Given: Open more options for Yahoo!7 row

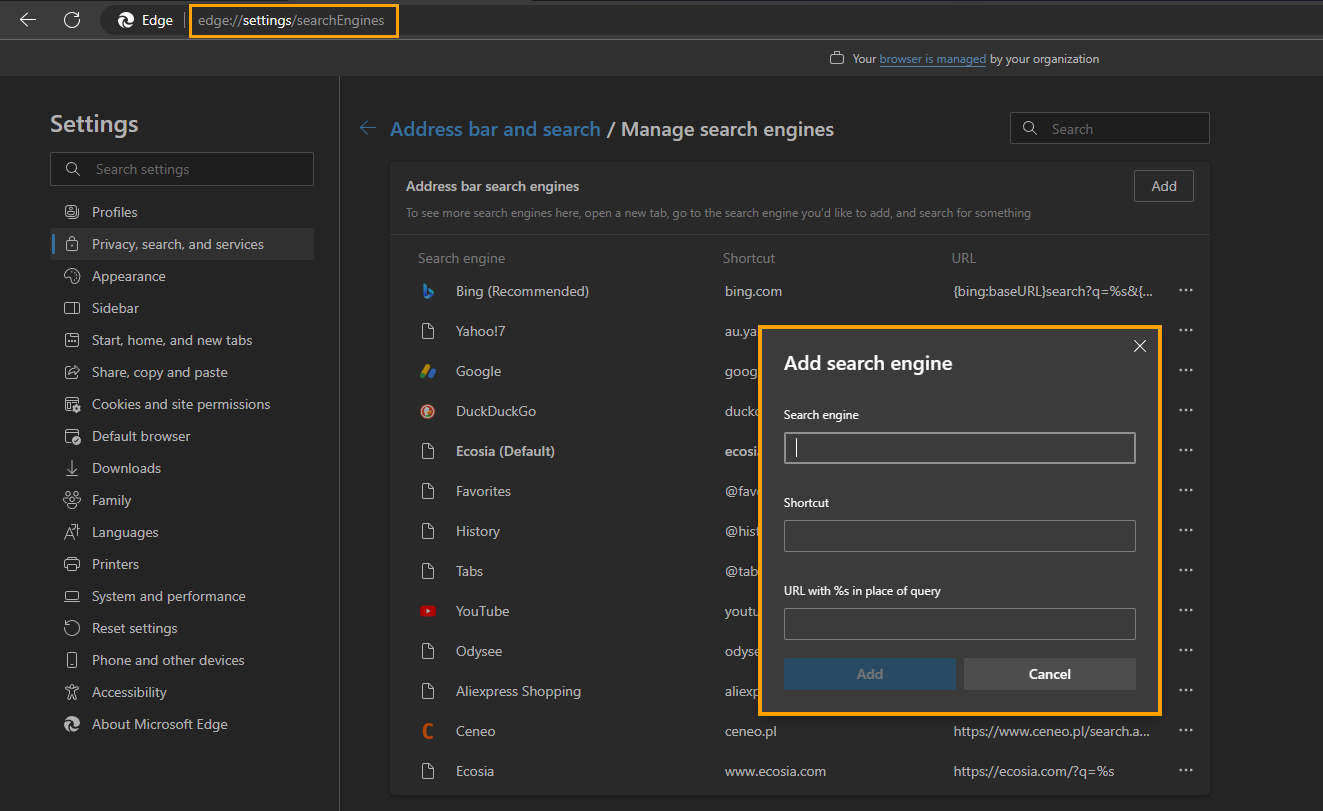Looking at the screenshot, I should (1186, 331).
